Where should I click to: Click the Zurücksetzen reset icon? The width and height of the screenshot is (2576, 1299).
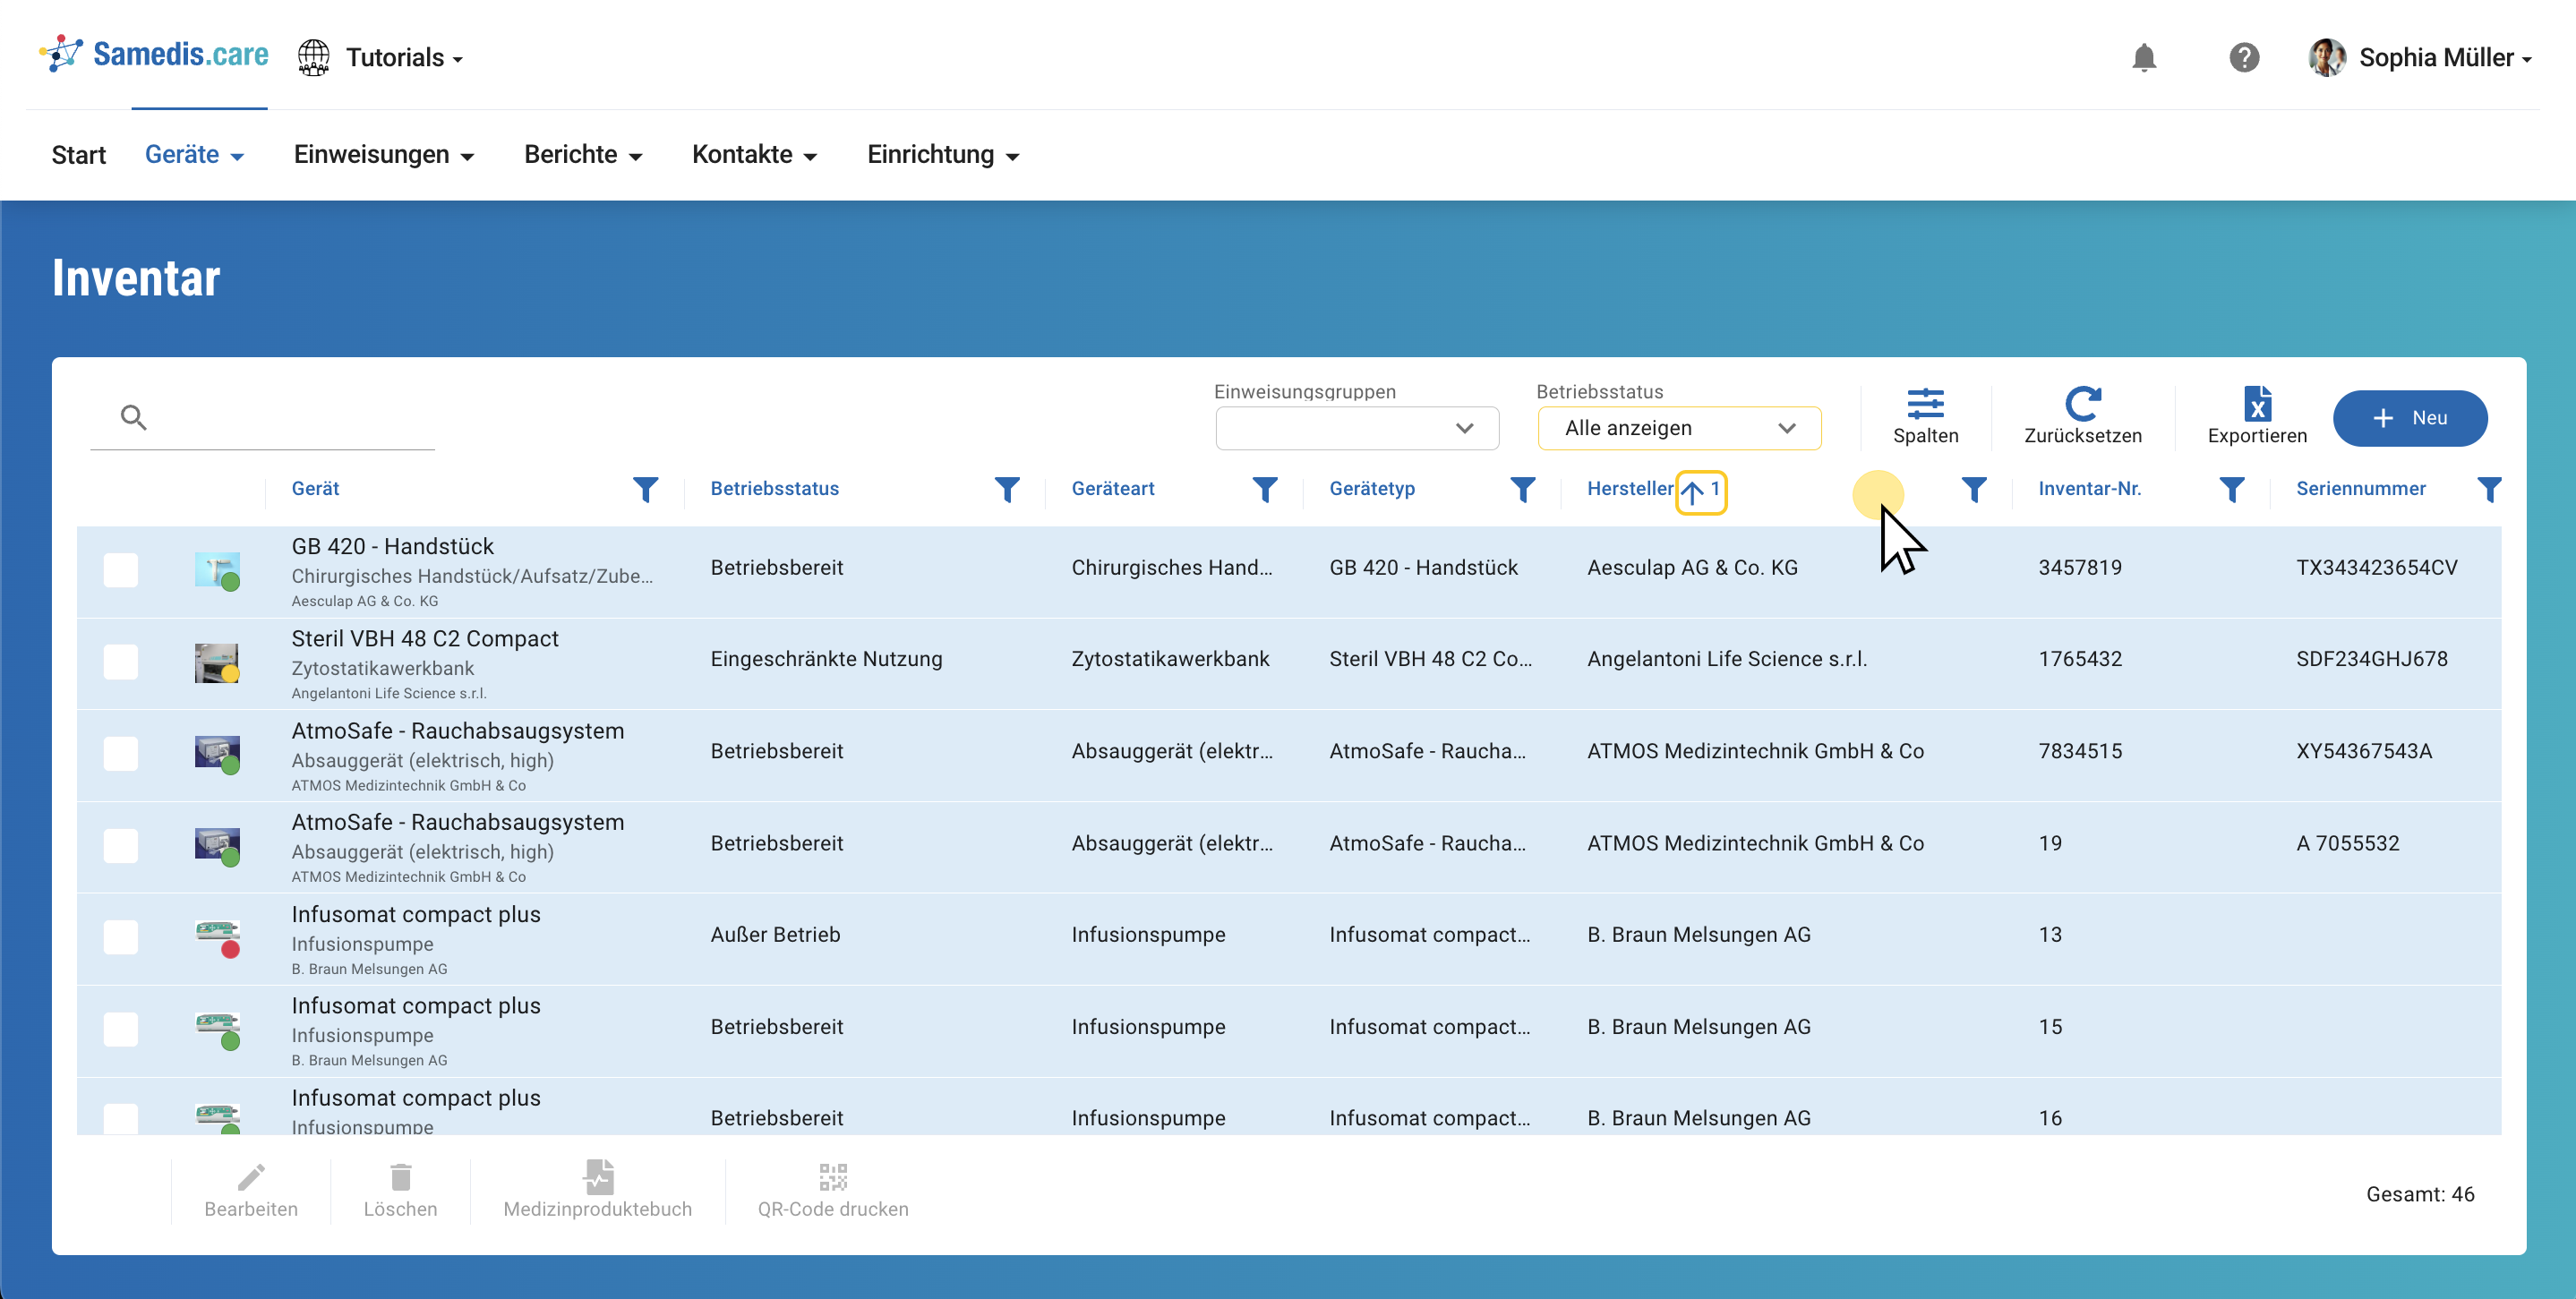pyautogui.click(x=2082, y=415)
